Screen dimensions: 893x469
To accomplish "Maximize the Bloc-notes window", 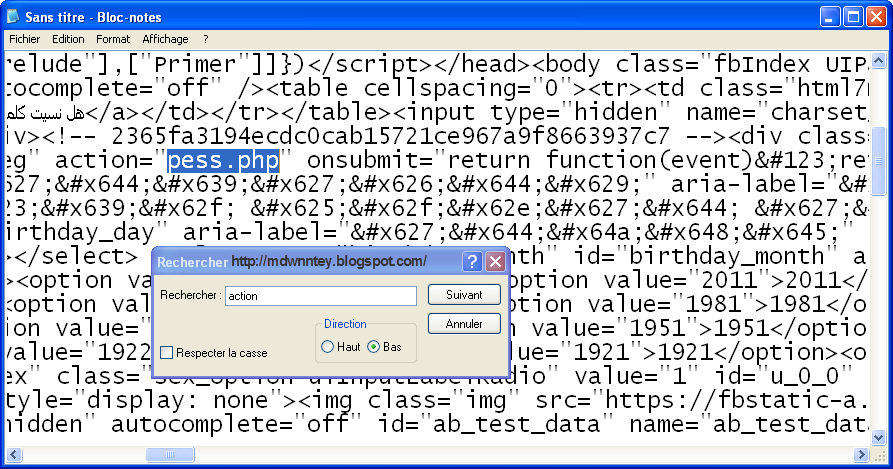I will click(853, 17).
